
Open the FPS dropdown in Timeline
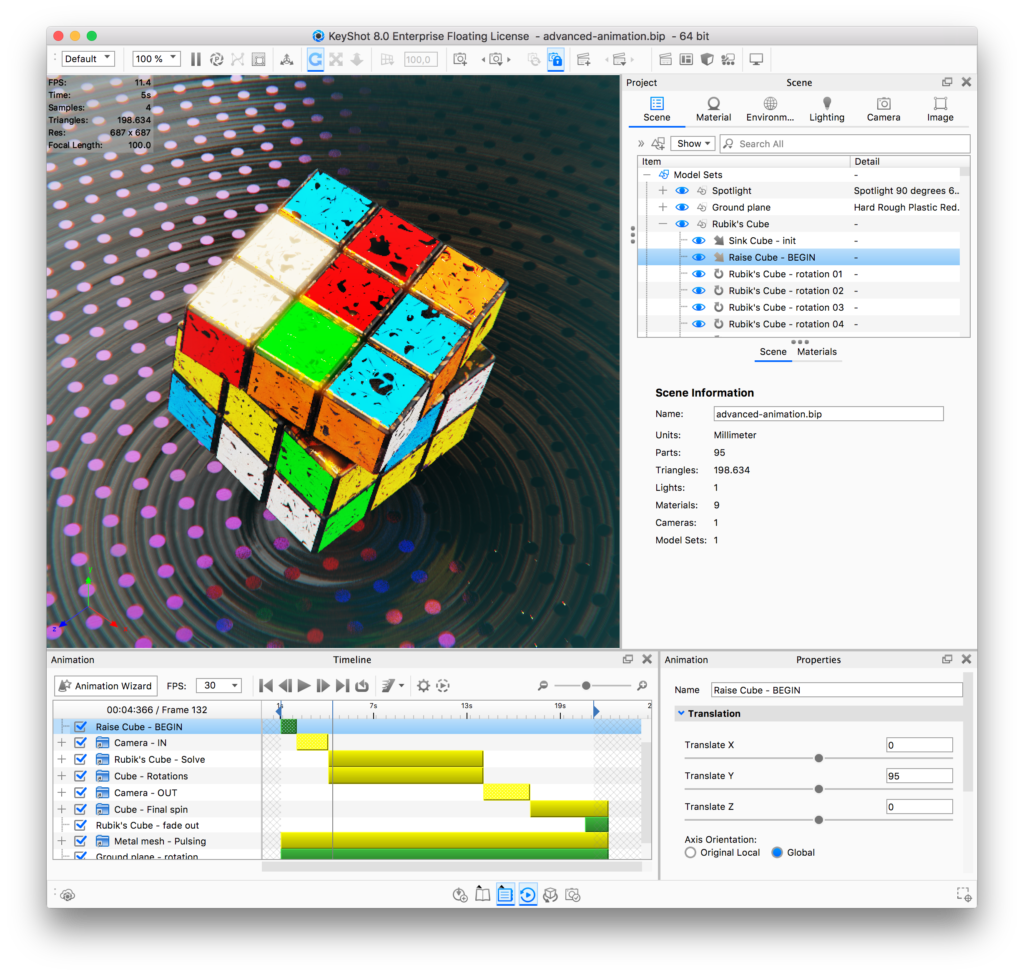click(x=218, y=686)
